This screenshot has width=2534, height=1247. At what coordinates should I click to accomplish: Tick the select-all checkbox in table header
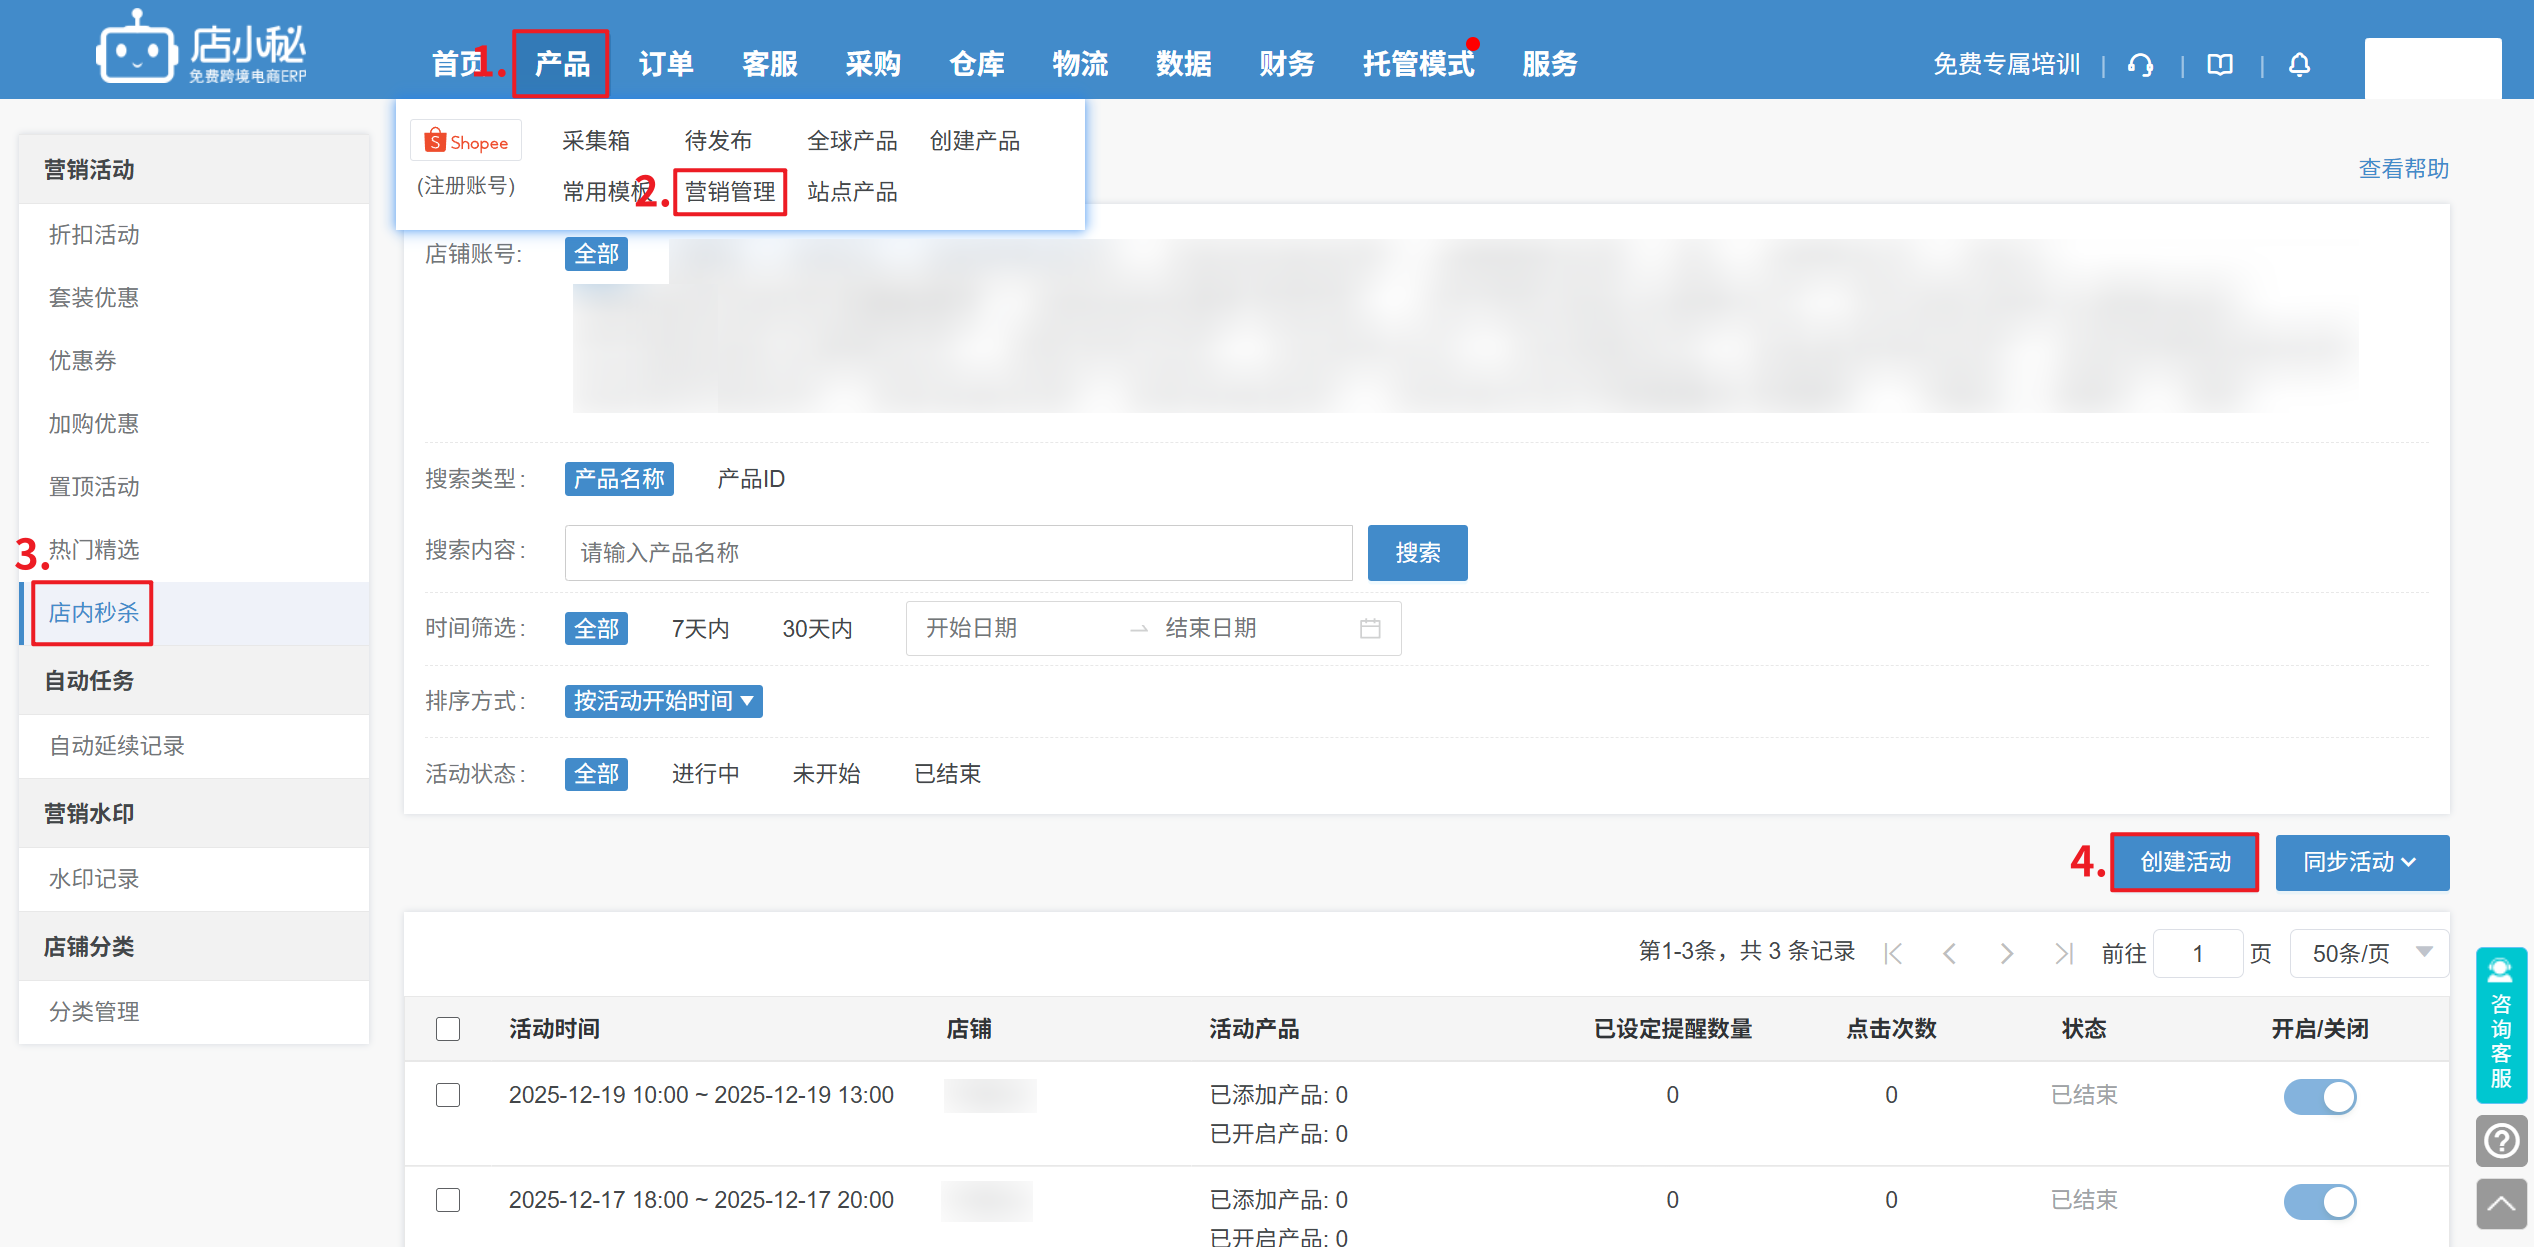[x=448, y=1029]
